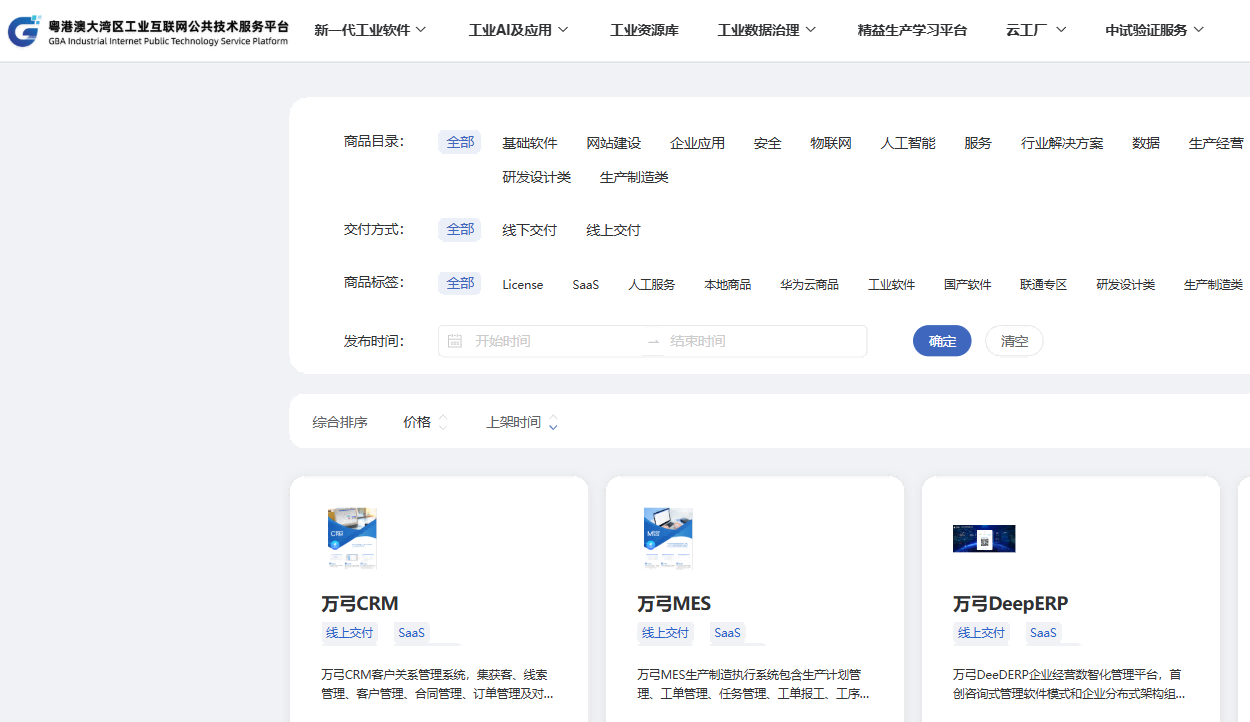
Task: Filter category by 人工智能
Action: [x=907, y=143]
